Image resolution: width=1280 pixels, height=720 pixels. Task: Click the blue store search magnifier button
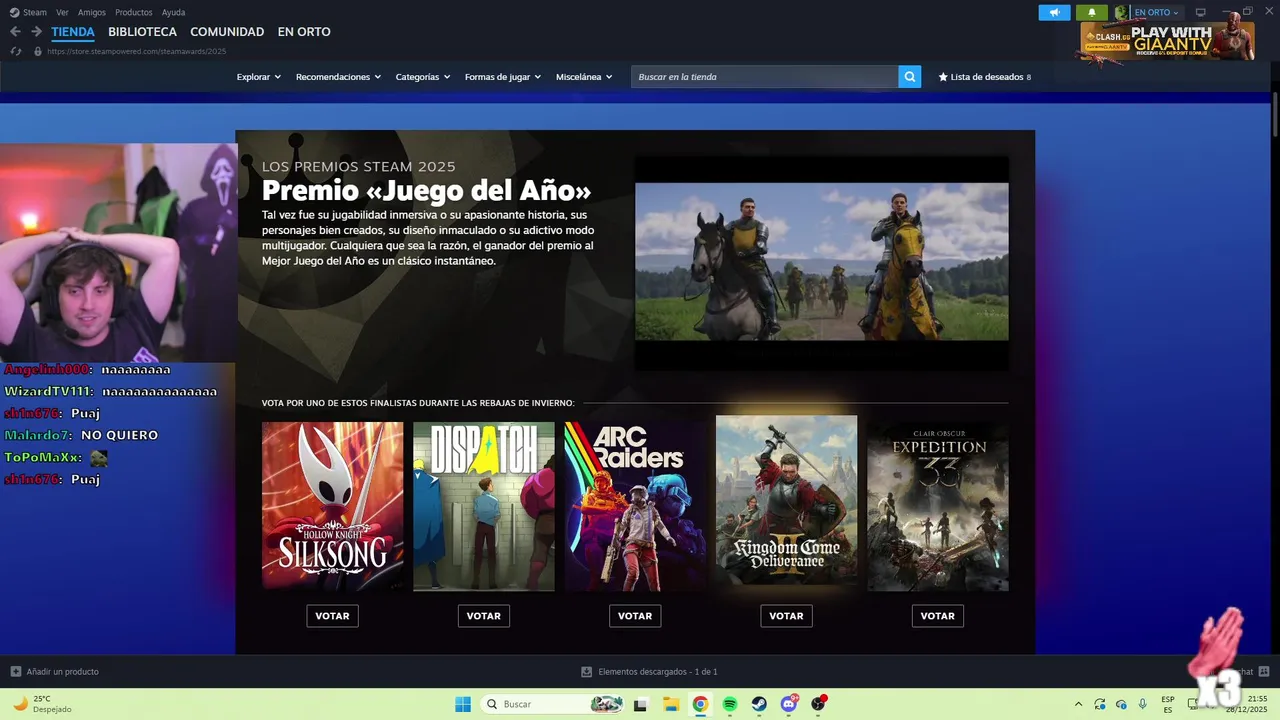click(x=909, y=77)
